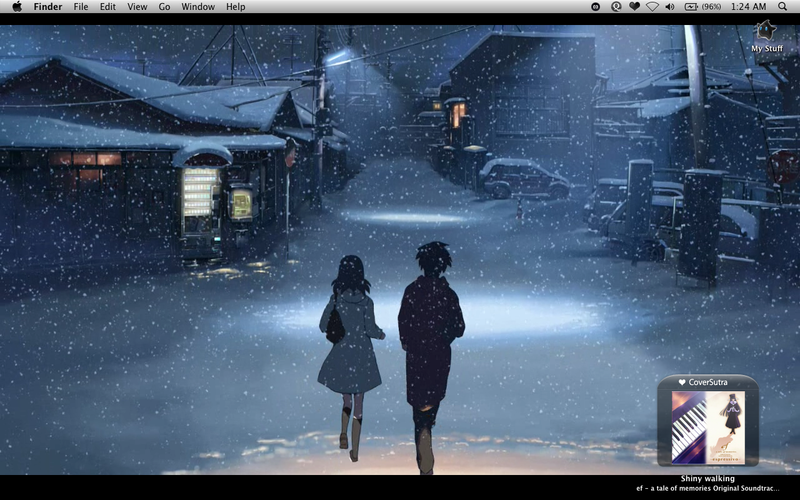This screenshot has height=500, width=800.
Task: Open the battery status menu showing 96%
Action: 703,7
